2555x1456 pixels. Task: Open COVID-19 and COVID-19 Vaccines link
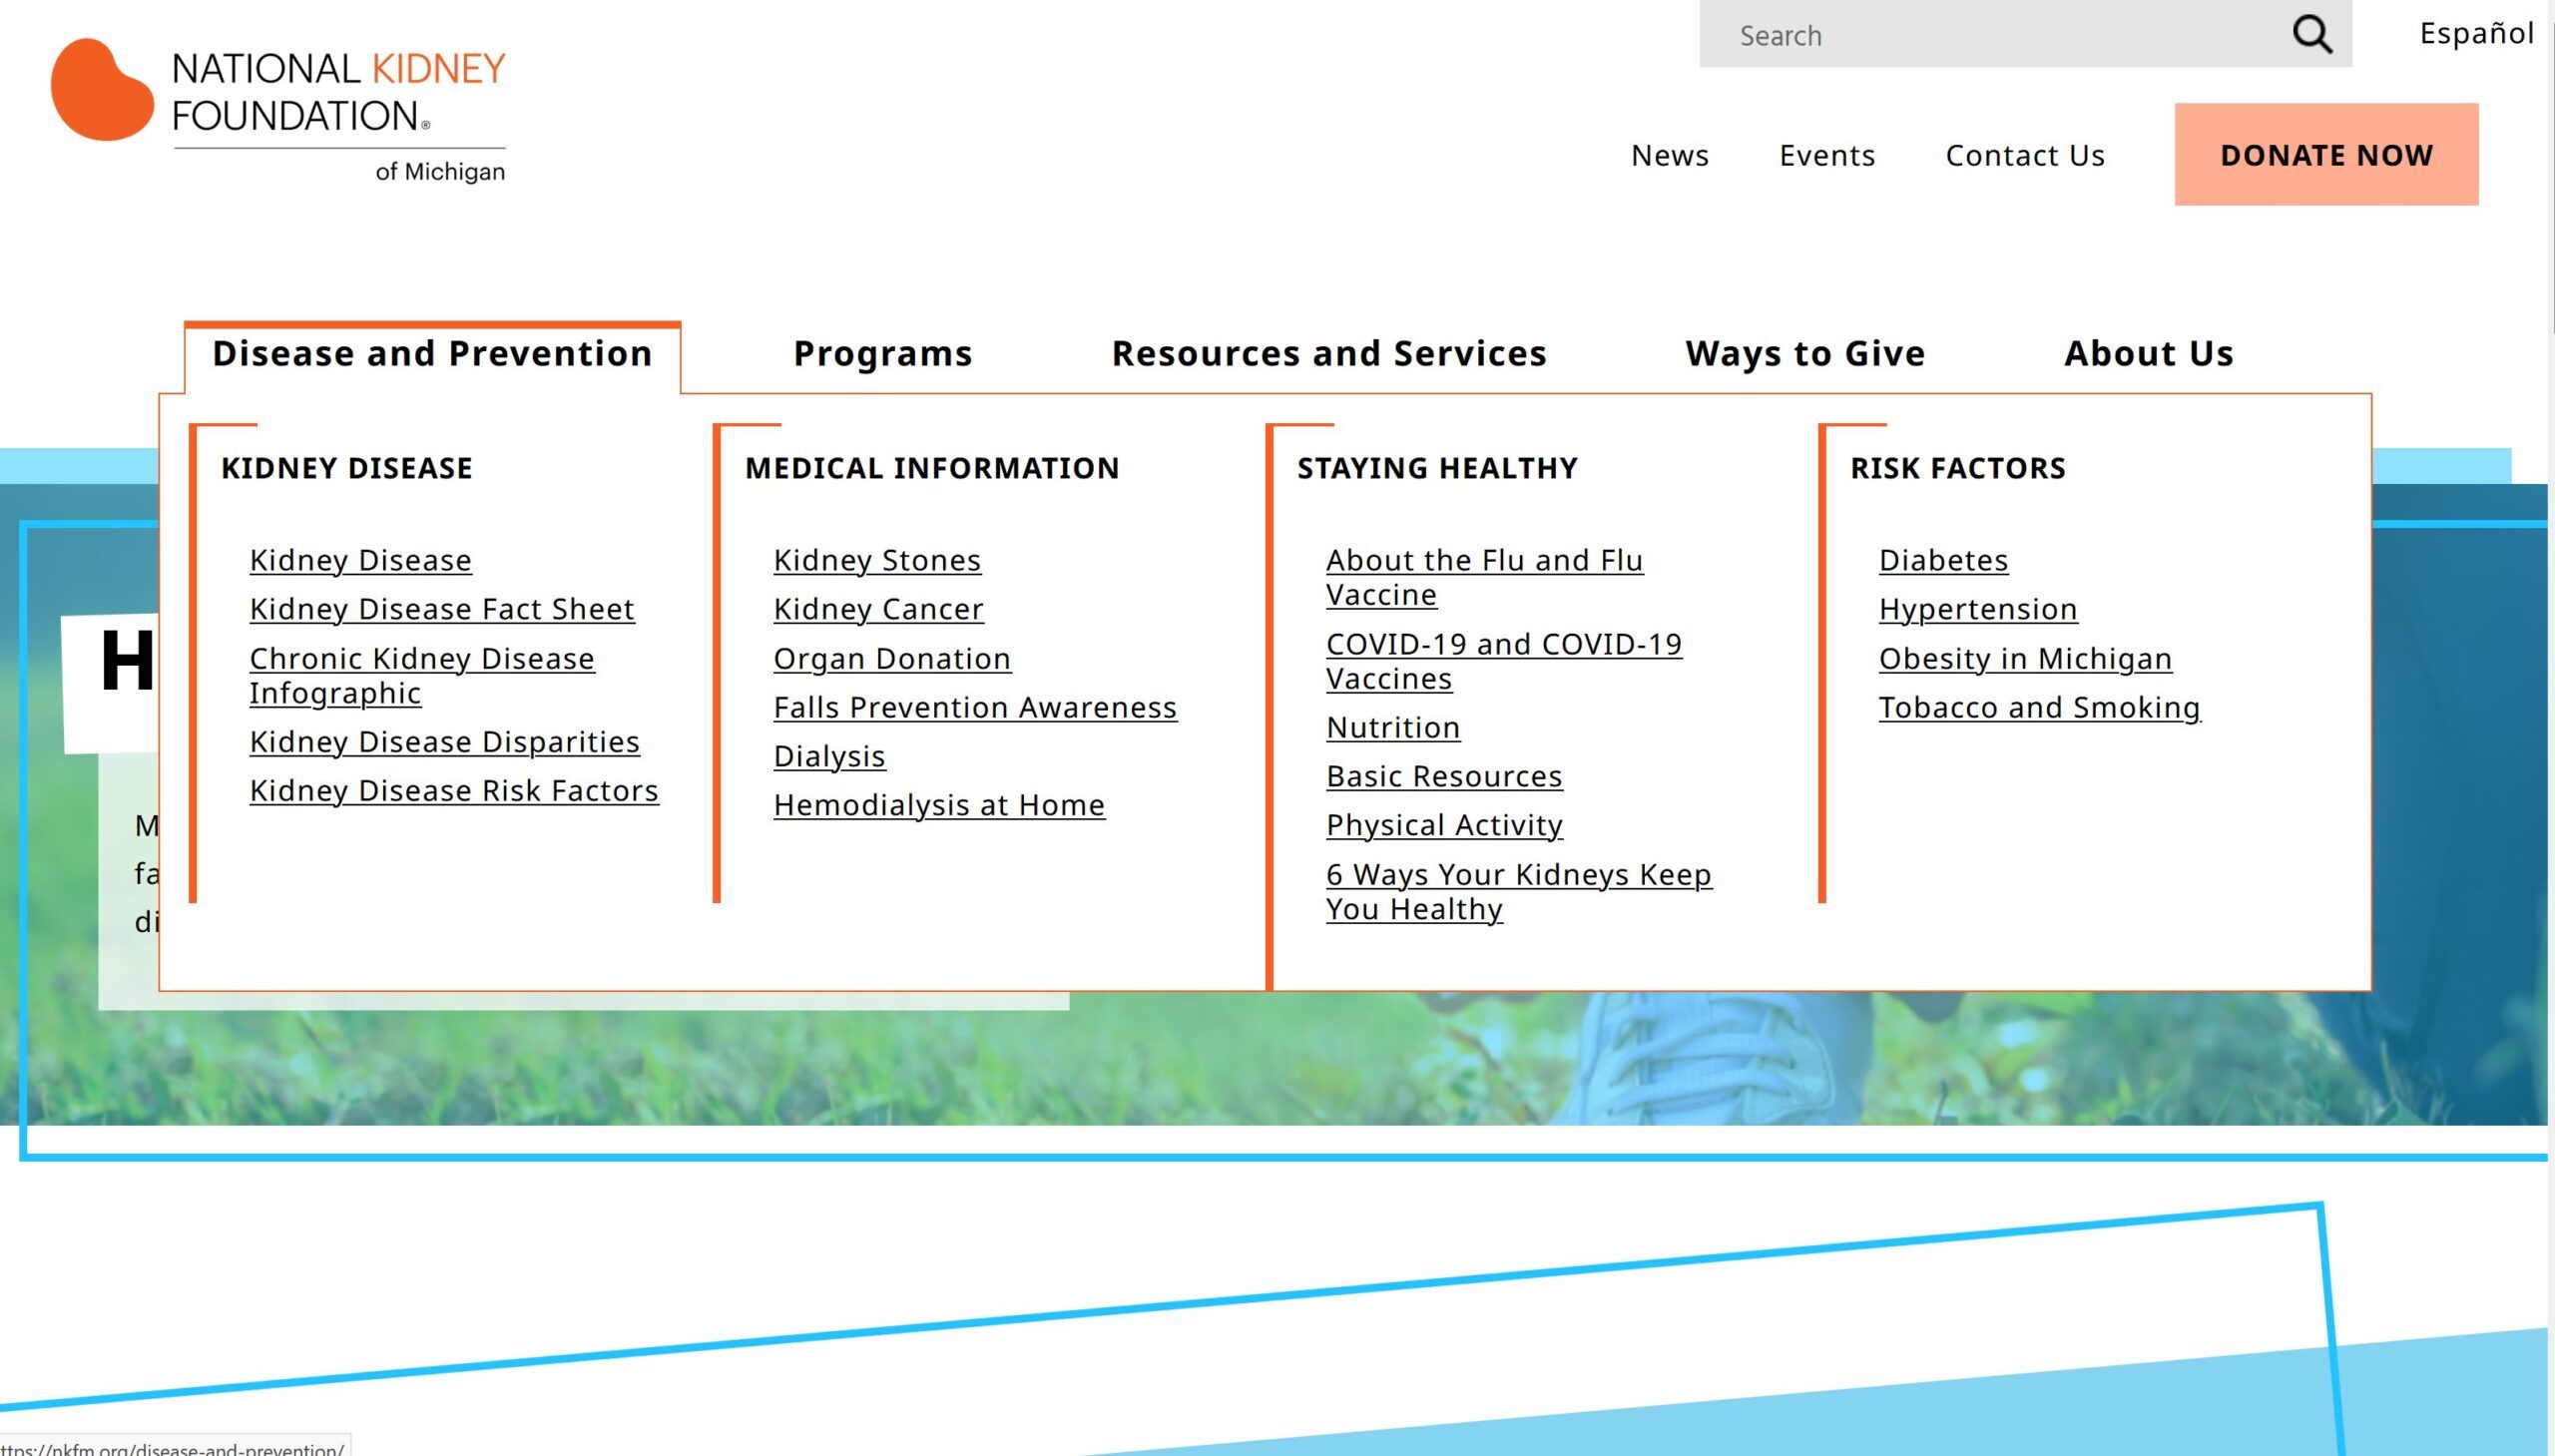1503,661
